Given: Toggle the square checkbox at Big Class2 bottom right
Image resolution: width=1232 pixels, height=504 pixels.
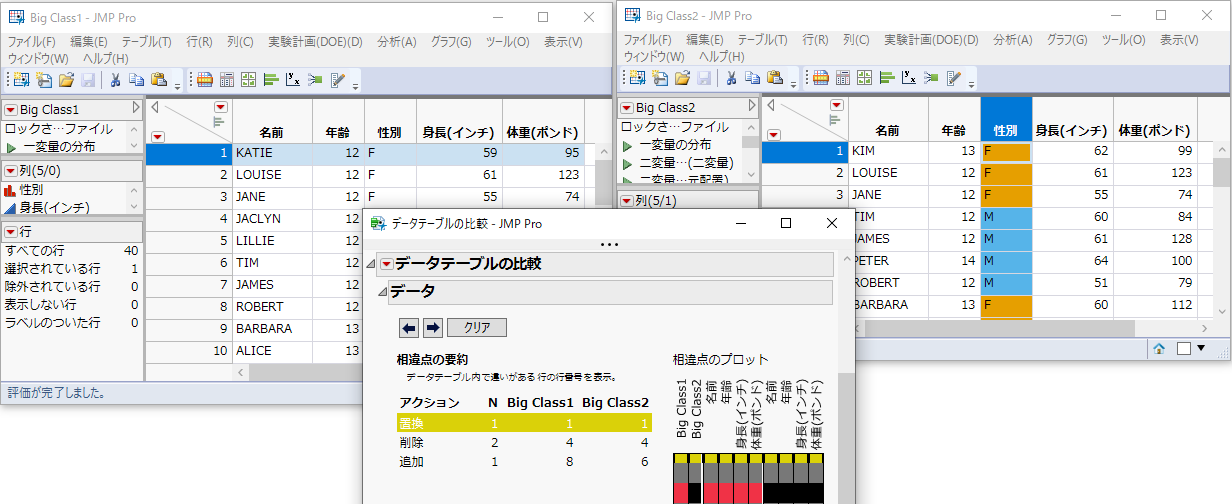Looking at the screenshot, I should click(x=1183, y=348).
